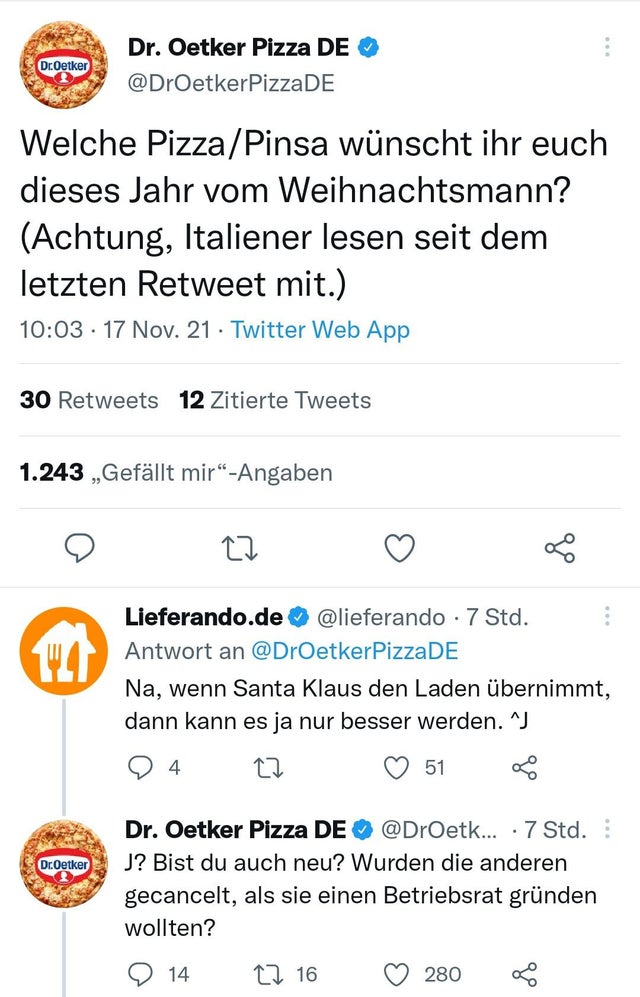Open reply icon on Lieferando's tweet
Viewport: 640px width, 997px height.
(x=141, y=768)
